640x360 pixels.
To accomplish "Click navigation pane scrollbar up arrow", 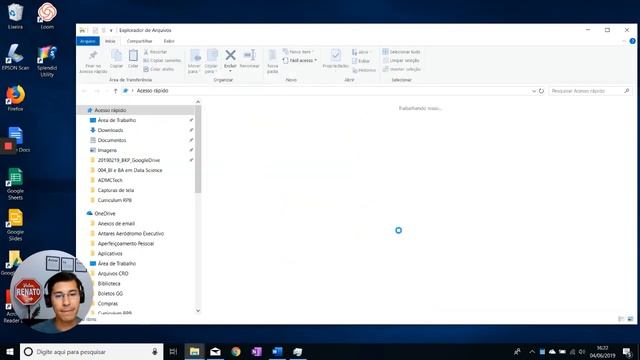I will point(198,102).
